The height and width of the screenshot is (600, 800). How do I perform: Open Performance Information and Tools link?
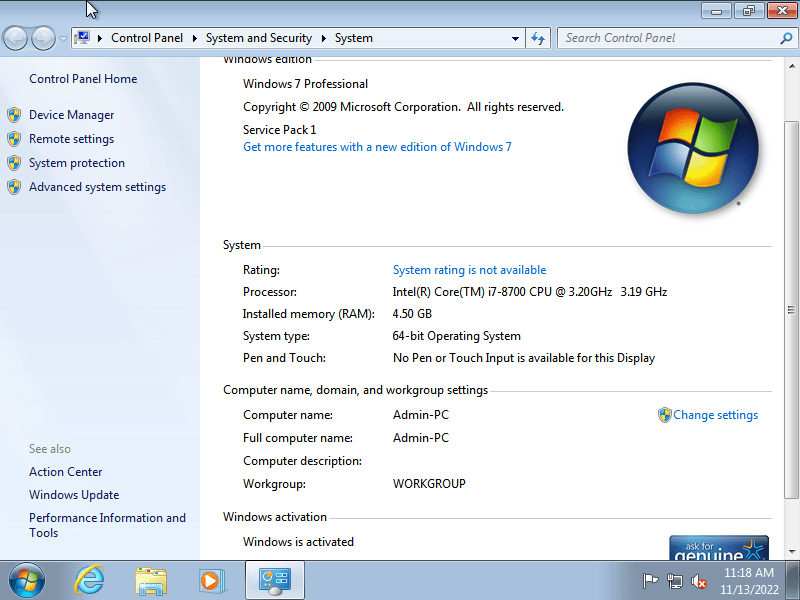(107, 525)
